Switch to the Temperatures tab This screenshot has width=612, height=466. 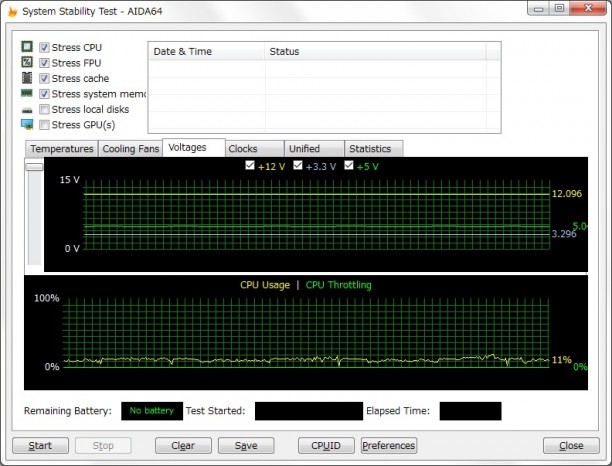(62, 149)
